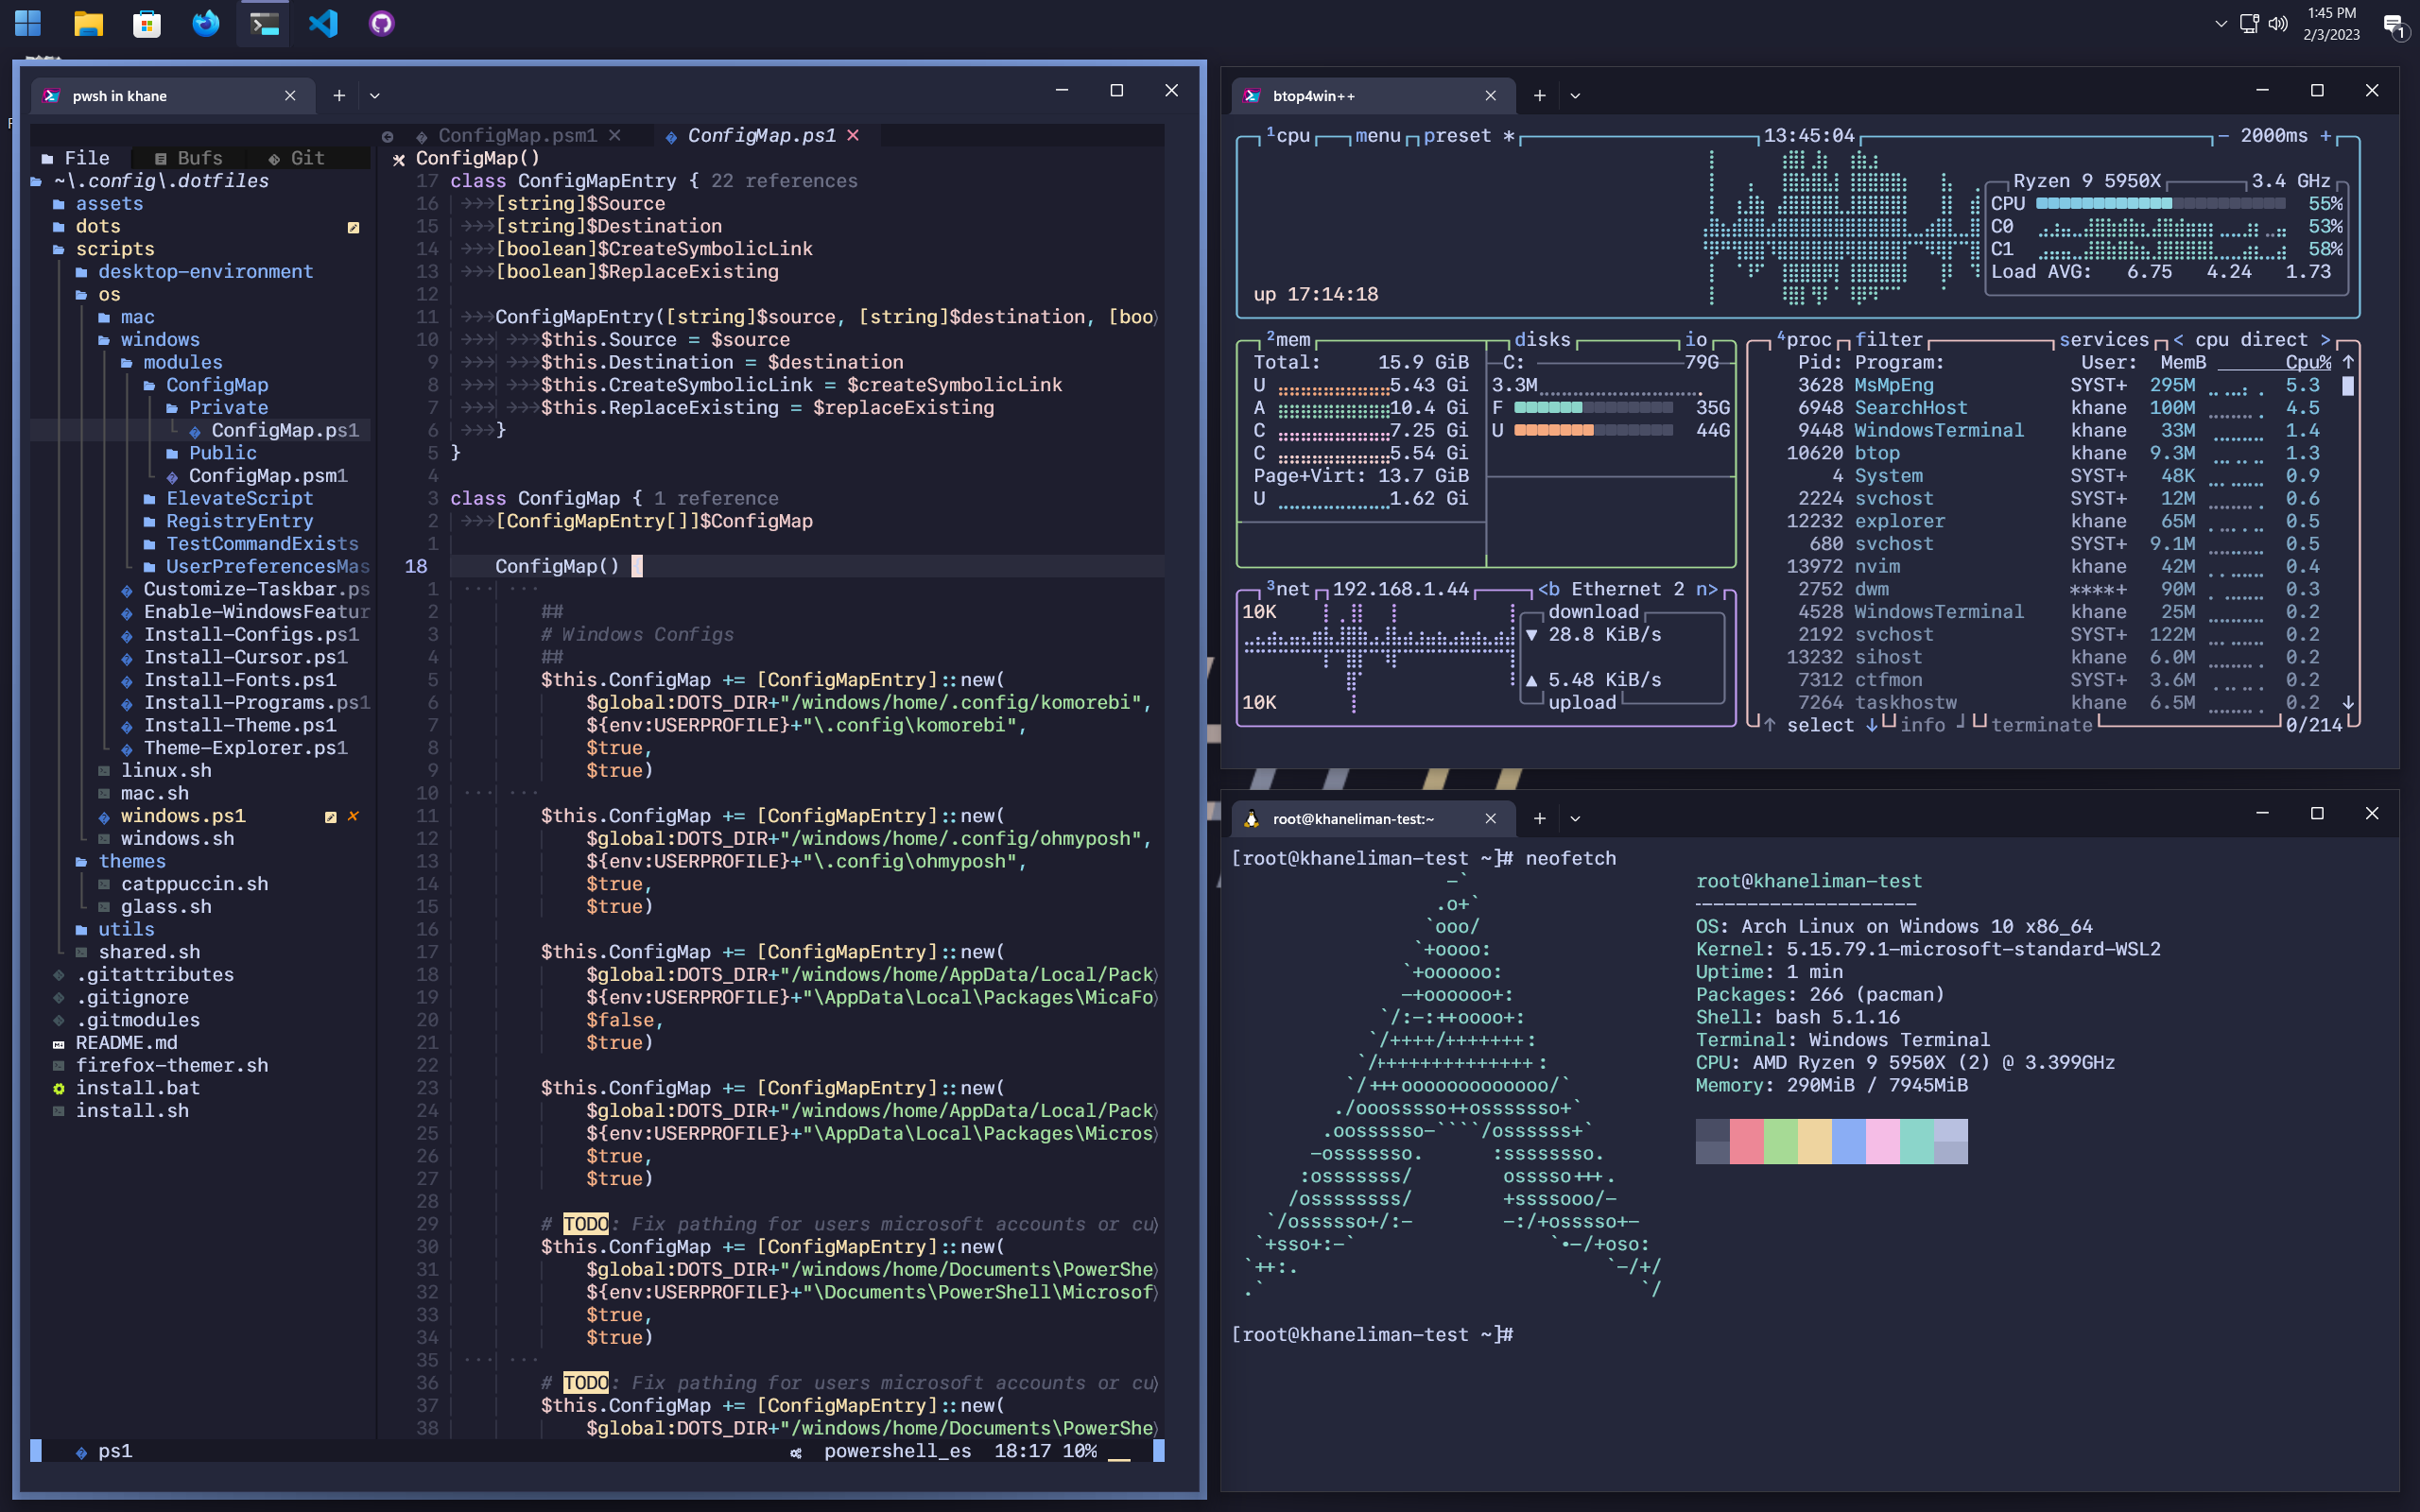Launch Visual Studio Code from taskbar
Image resolution: width=2420 pixels, height=1512 pixels.
pyautogui.click(x=323, y=23)
